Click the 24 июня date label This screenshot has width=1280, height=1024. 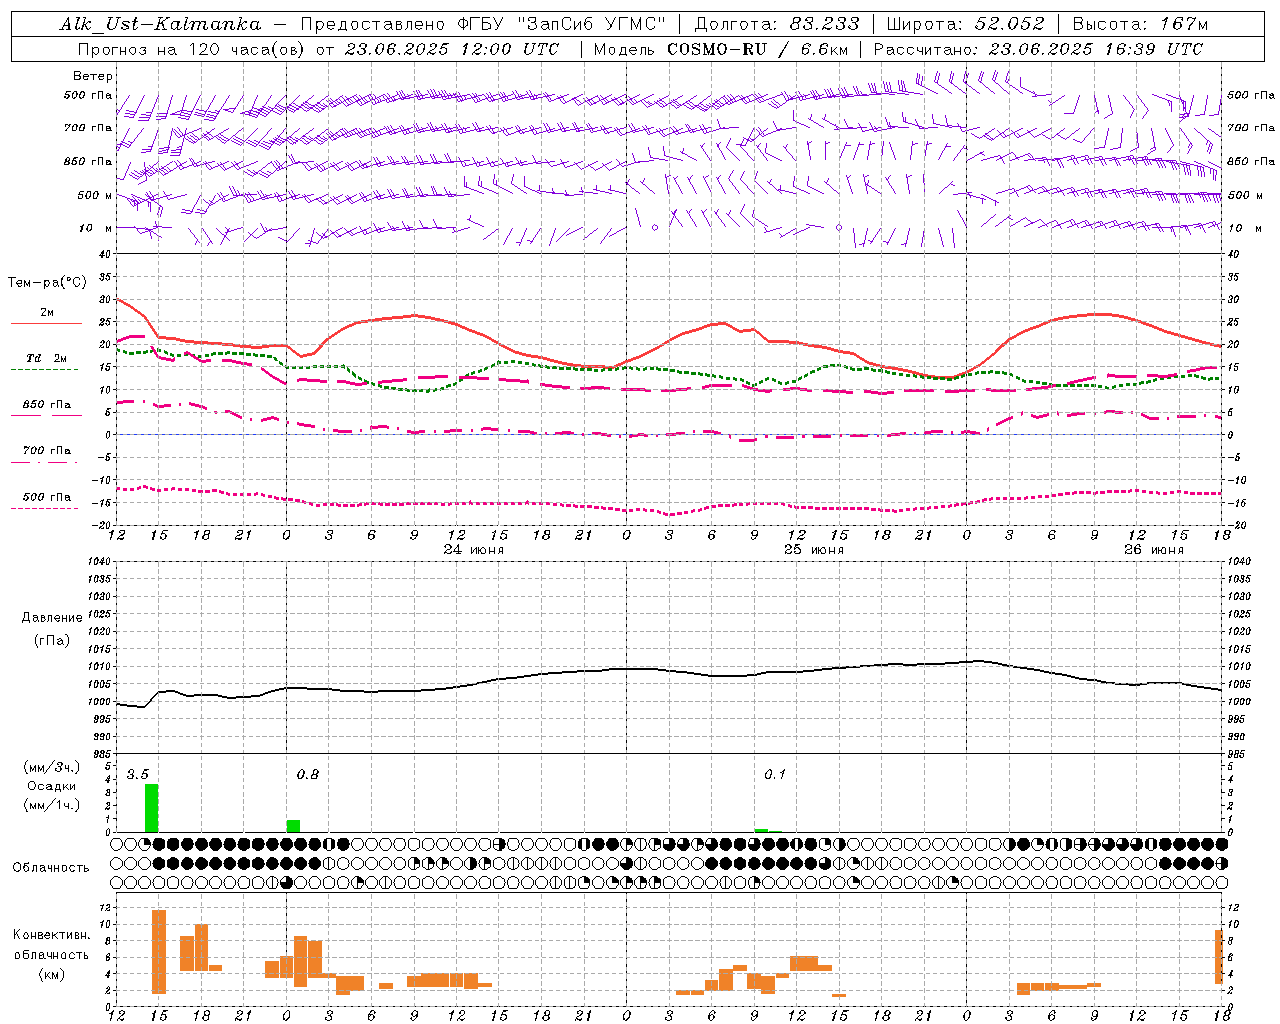[474, 549]
